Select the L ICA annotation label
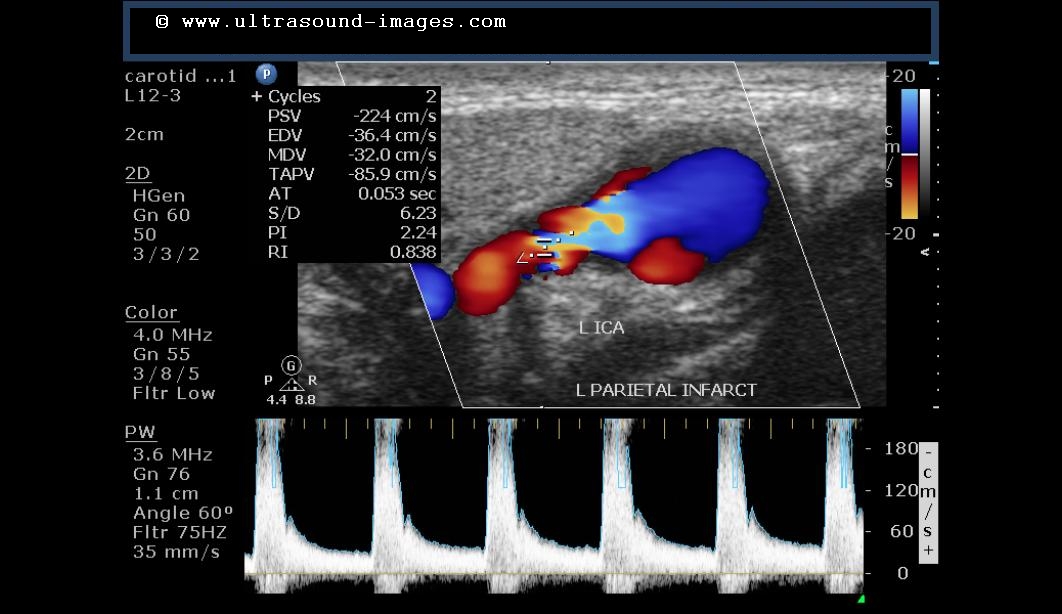 (x=601, y=327)
